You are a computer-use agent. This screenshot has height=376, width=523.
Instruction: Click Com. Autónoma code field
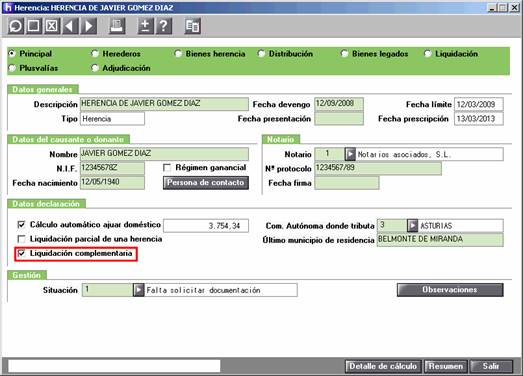click(x=392, y=226)
